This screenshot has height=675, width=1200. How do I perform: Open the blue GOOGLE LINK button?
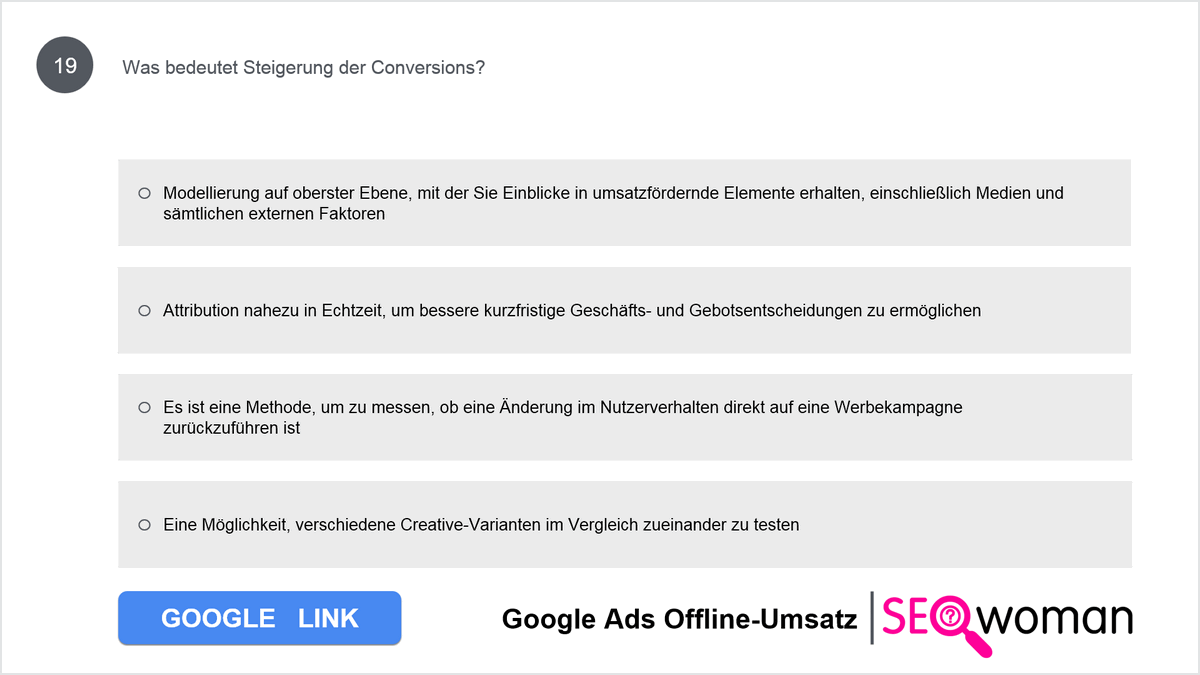(260, 618)
